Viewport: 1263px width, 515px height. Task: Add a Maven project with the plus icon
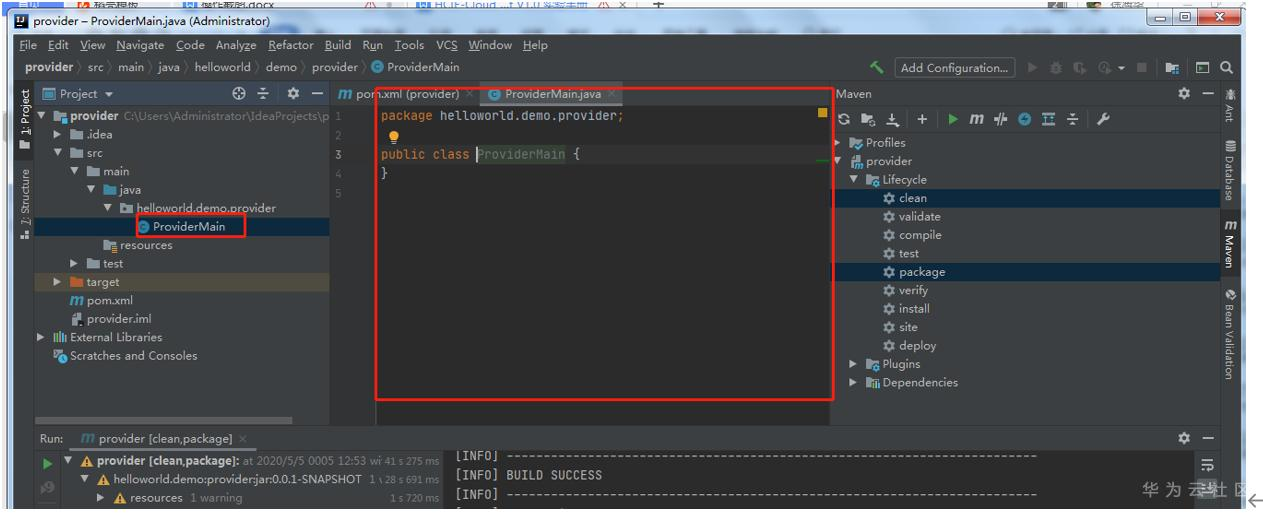pyautogui.click(x=922, y=119)
